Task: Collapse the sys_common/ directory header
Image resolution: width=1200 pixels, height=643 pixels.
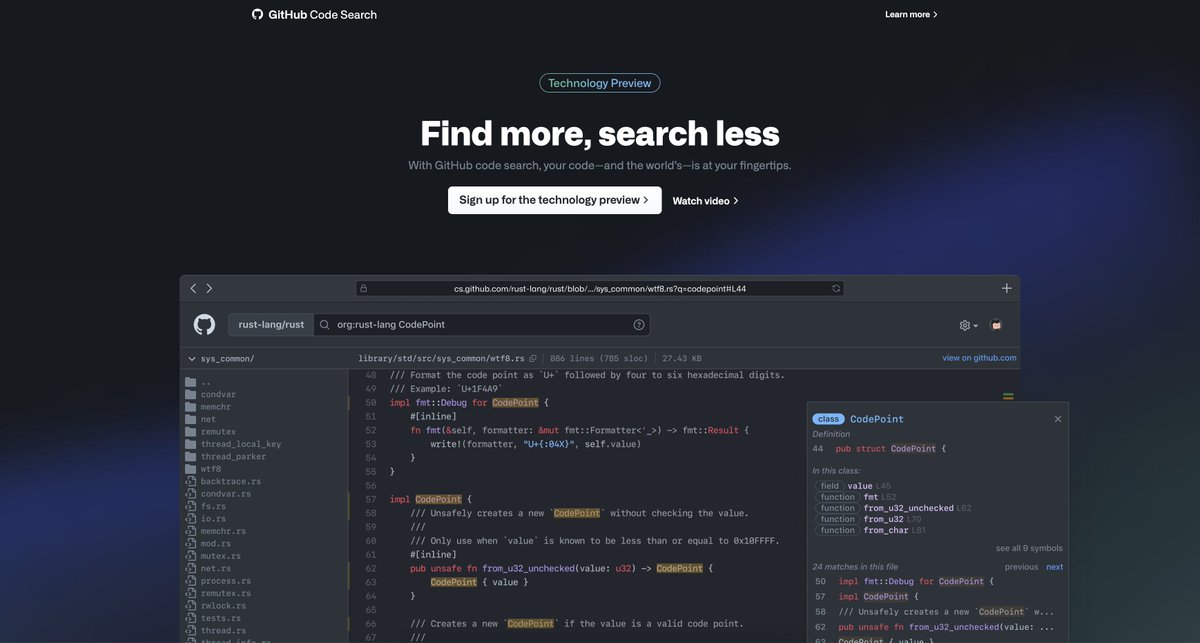Action: click(190, 357)
